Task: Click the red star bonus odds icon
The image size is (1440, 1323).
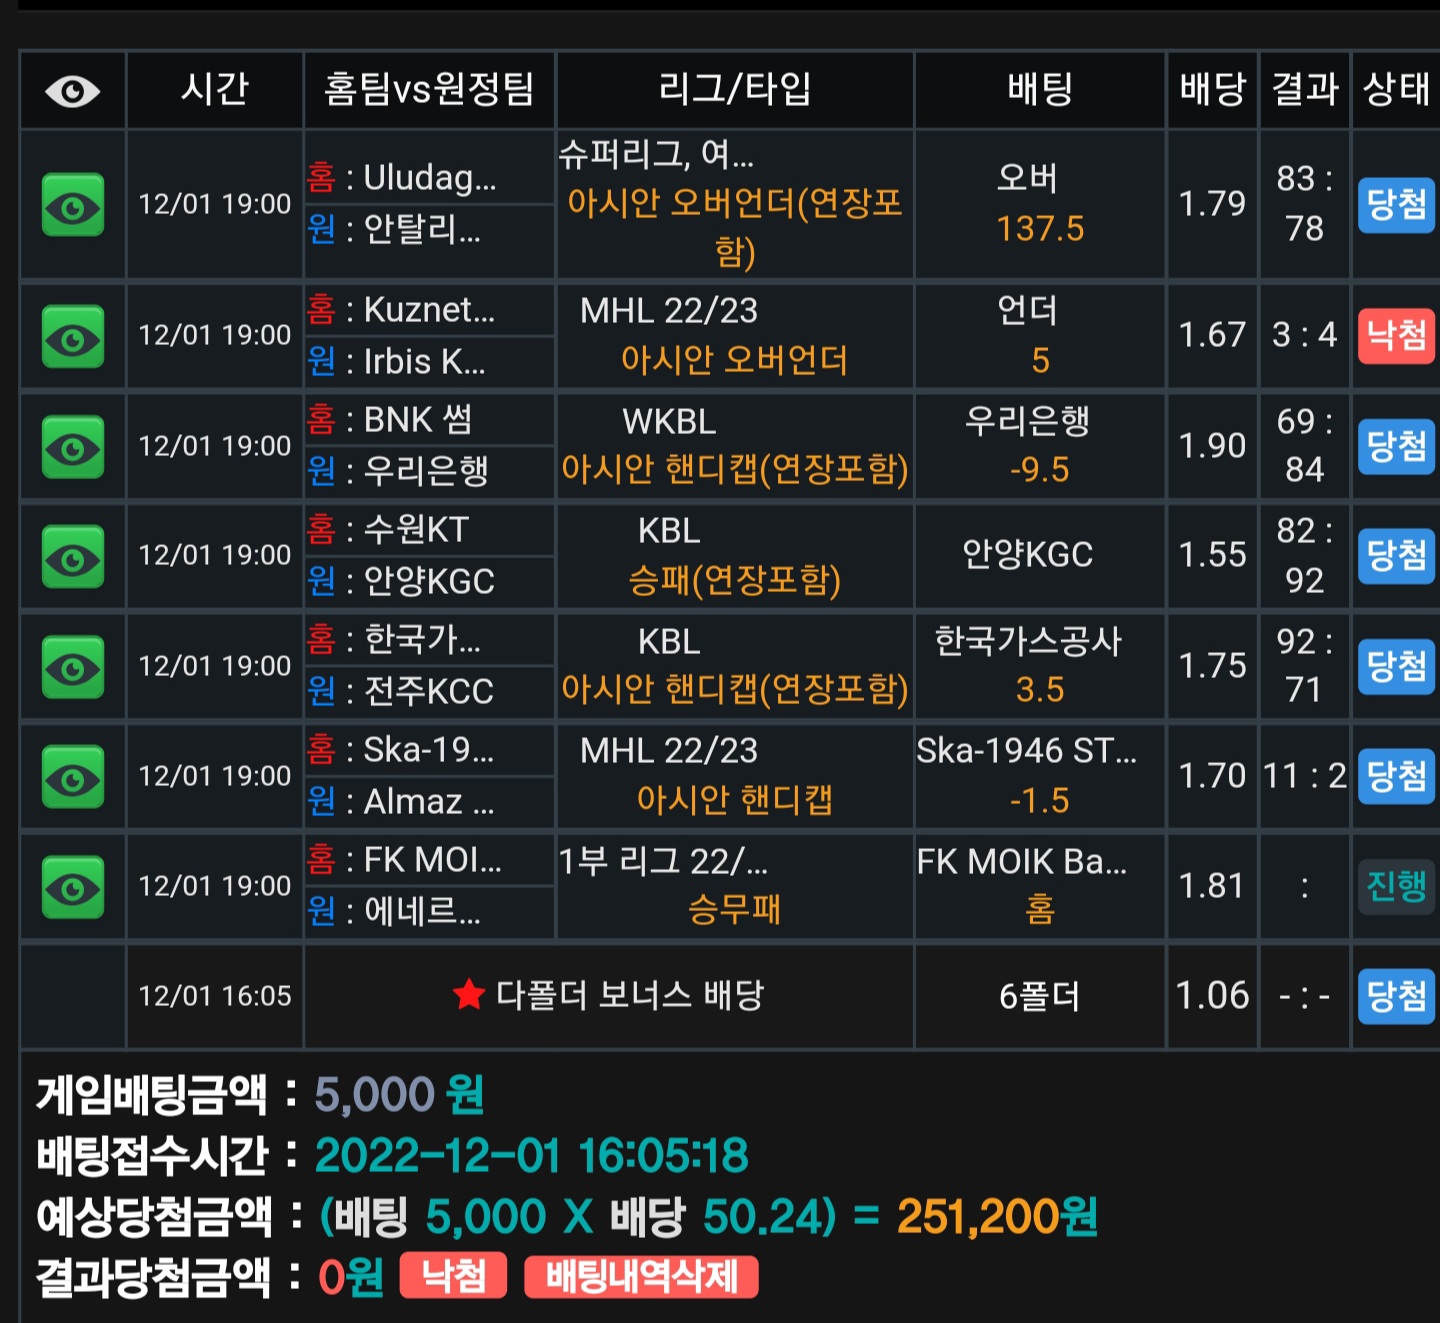Action: [x=468, y=994]
